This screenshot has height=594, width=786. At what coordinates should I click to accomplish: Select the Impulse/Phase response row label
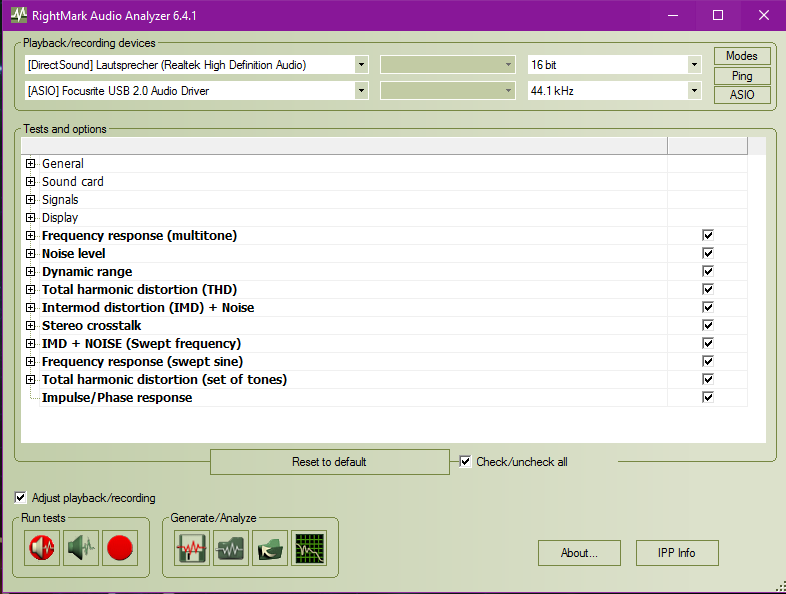click(117, 398)
